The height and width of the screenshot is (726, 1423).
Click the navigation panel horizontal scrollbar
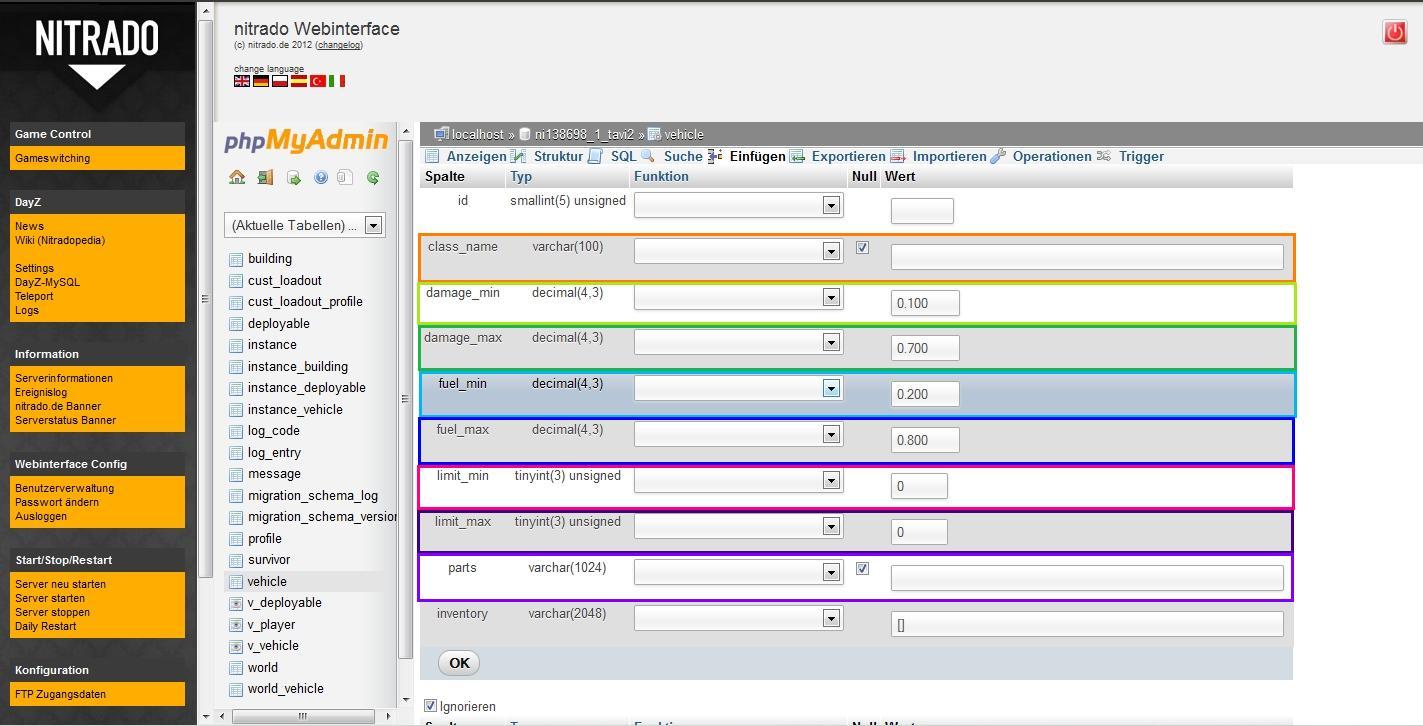(x=303, y=716)
